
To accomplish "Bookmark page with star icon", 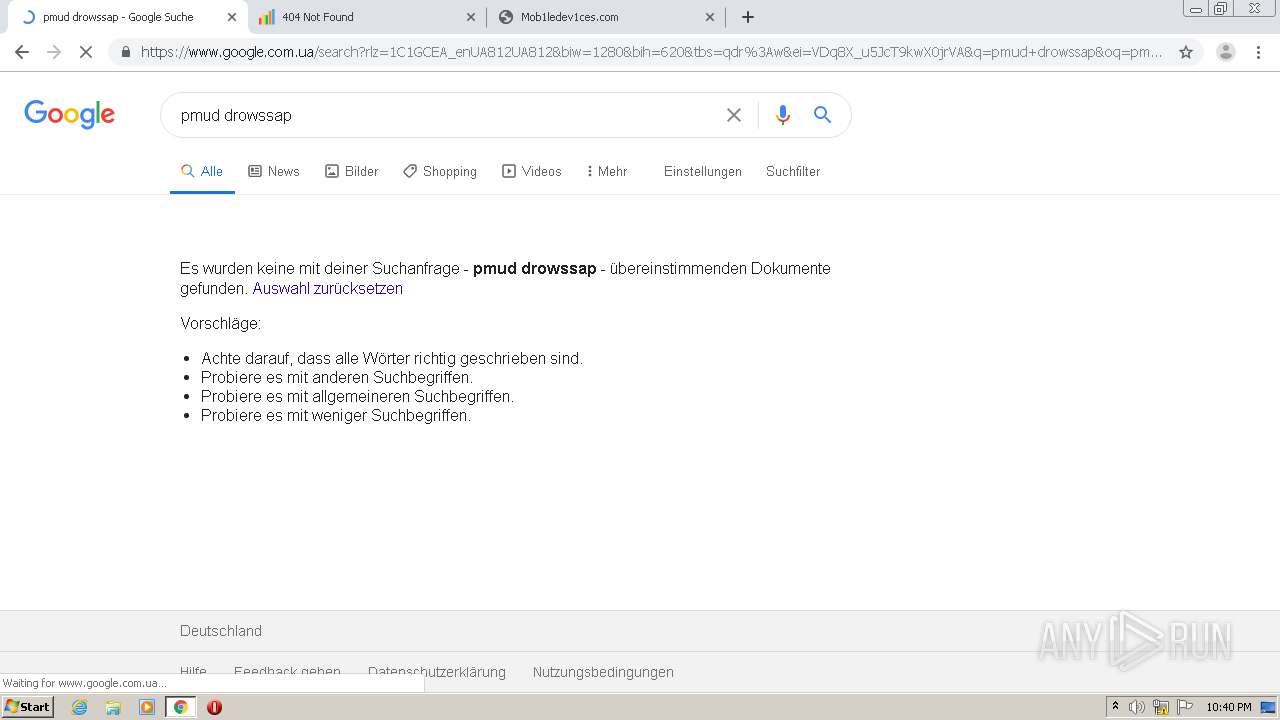I will pyautogui.click(x=1186, y=52).
